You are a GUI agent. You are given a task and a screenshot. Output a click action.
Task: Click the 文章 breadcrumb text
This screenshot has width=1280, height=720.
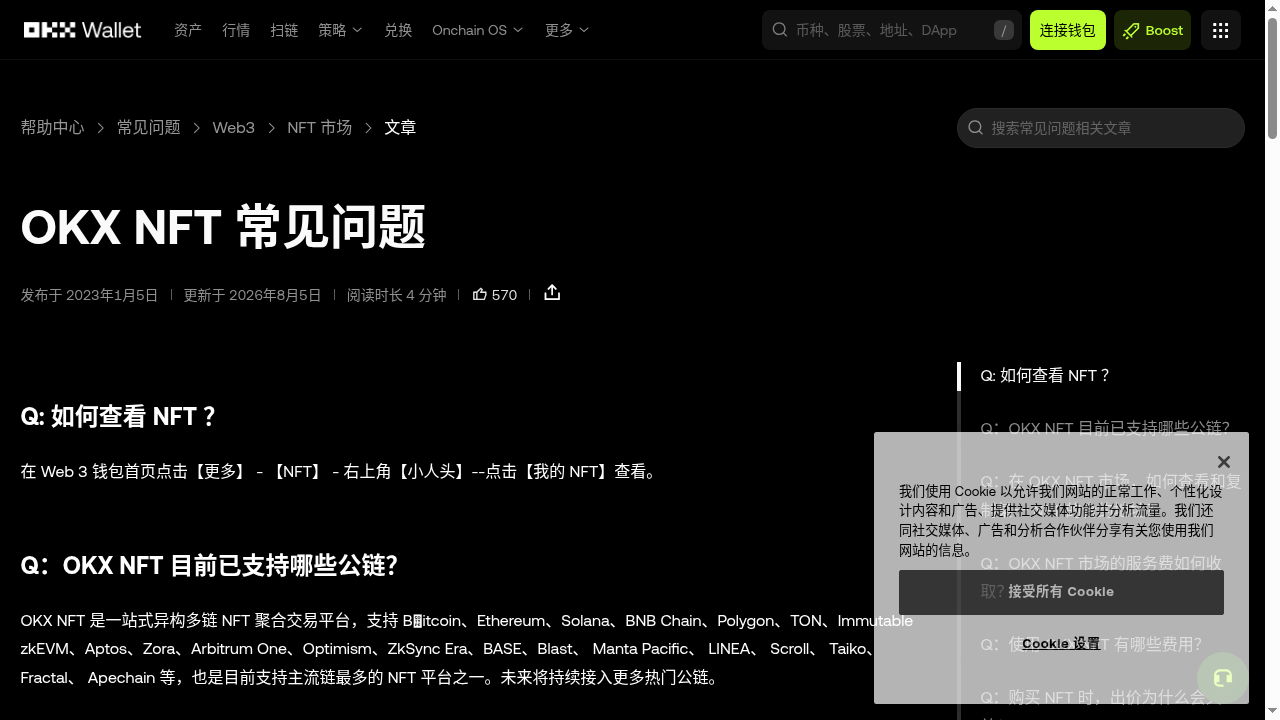pyautogui.click(x=400, y=127)
